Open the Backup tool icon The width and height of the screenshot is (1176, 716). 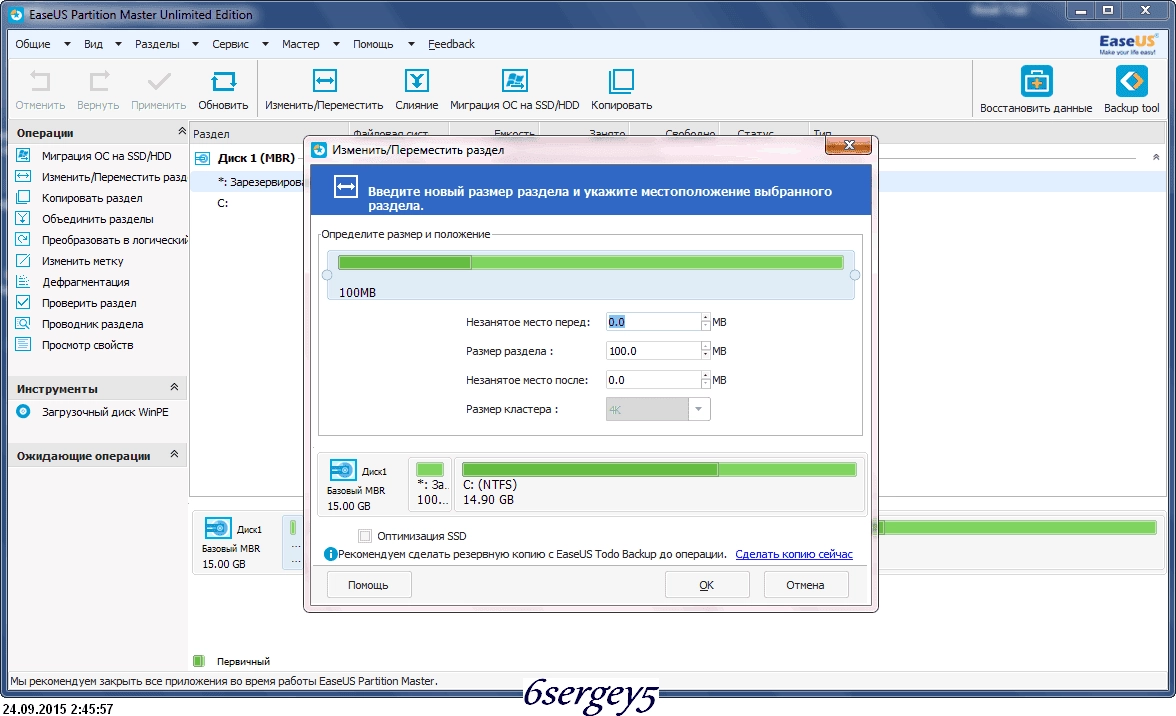(1131, 81)
